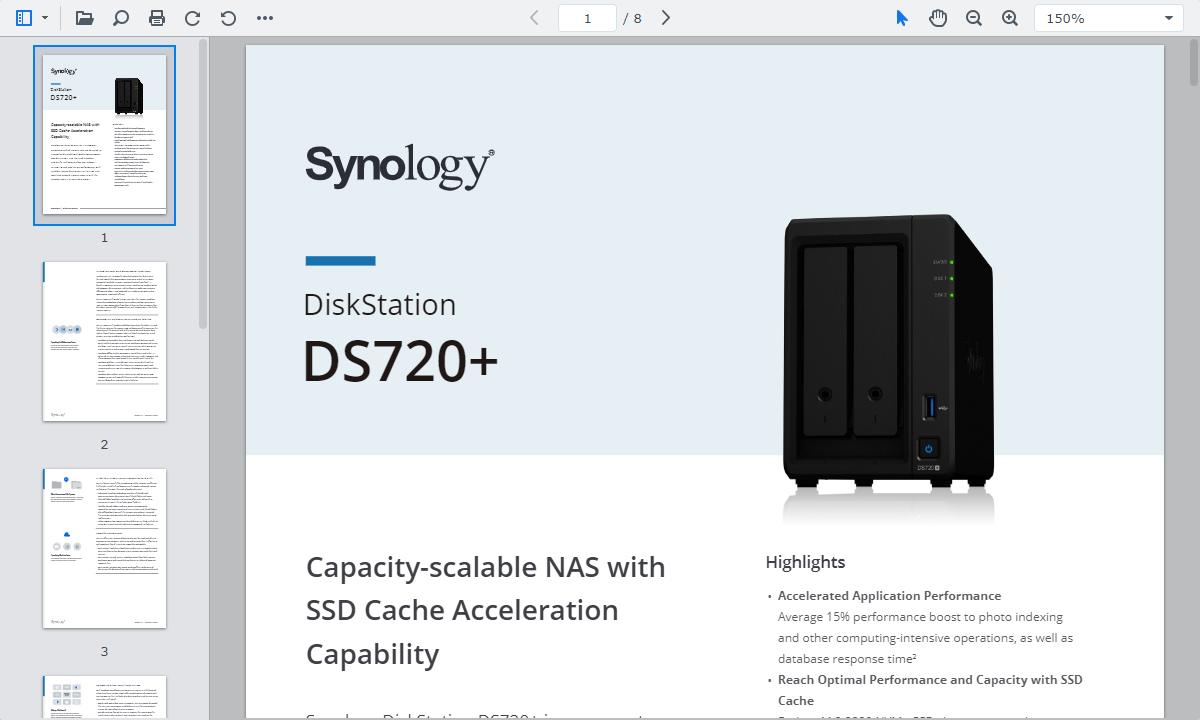Screen dimensions: 1200x720
Task: Select the text selection cursor tool
Action: (x=901, y=17)
